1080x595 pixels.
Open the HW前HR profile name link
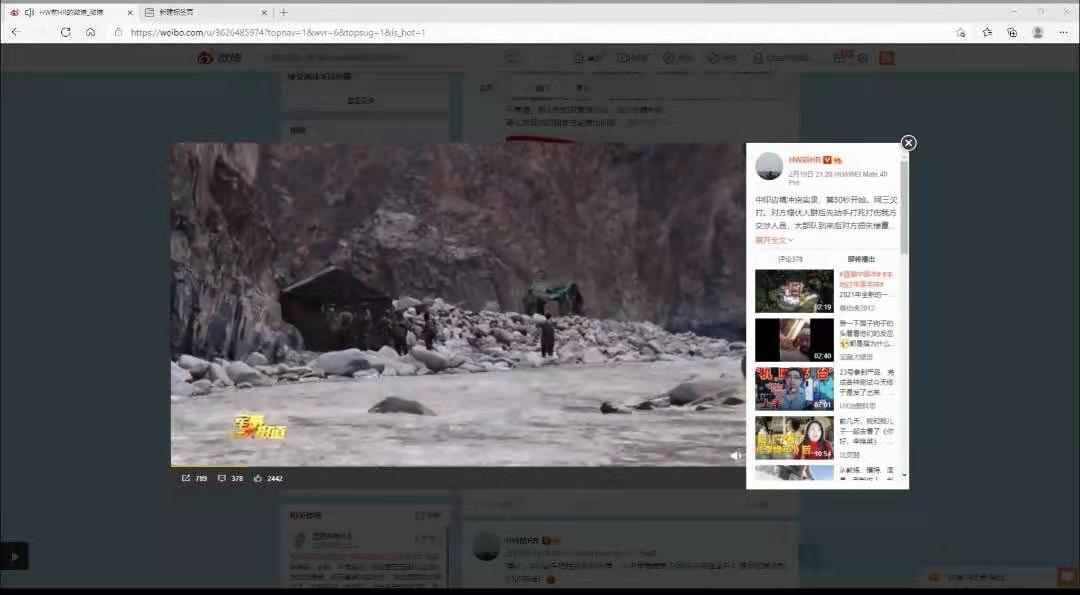click(804, 160)
